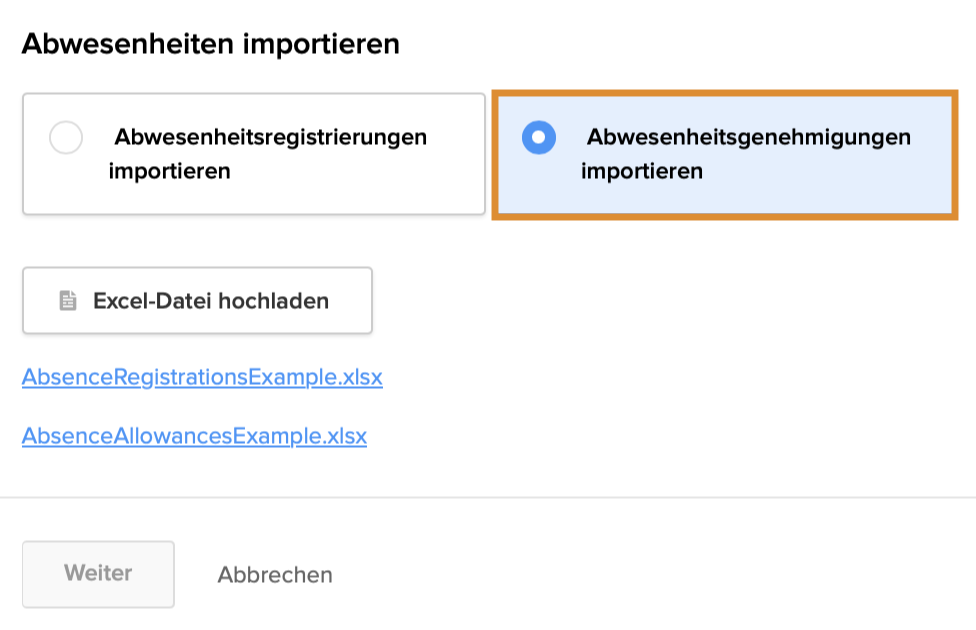Click the Excel-Datei hochladen button
This screenshot has width=976, height=630.
point(197,300)
